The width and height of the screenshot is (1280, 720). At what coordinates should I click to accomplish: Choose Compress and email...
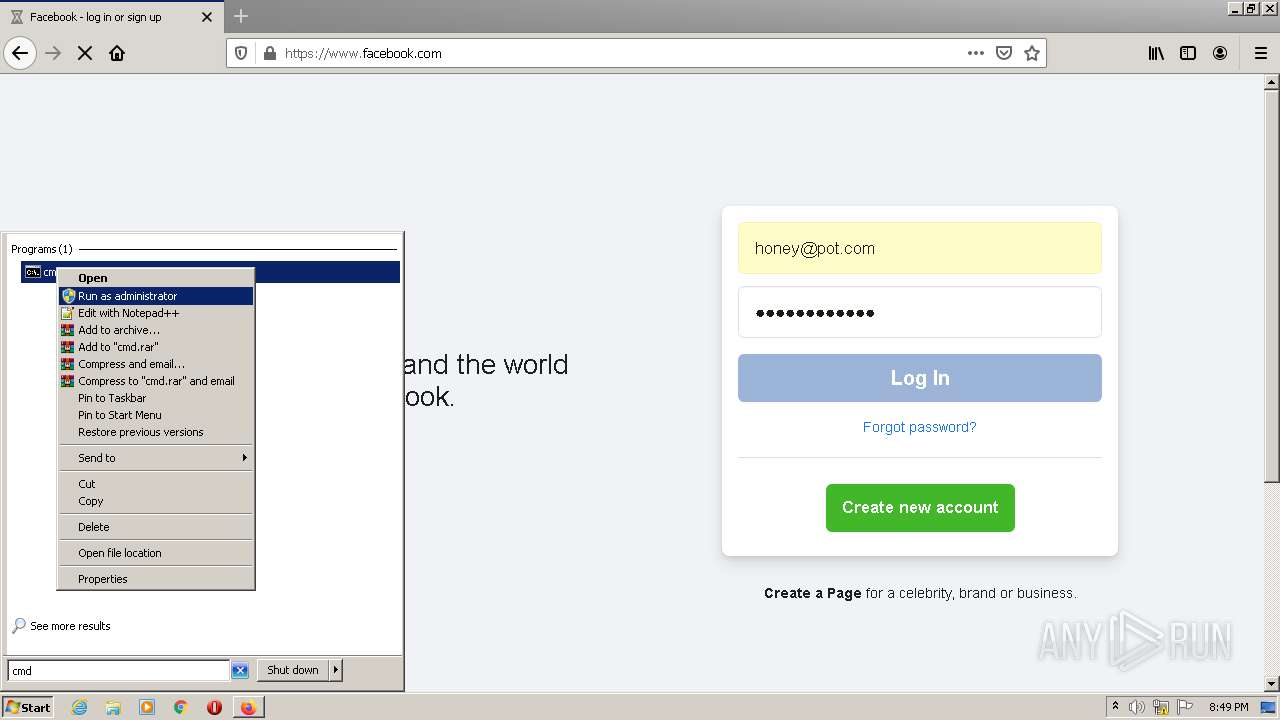[x=155, y=364]
